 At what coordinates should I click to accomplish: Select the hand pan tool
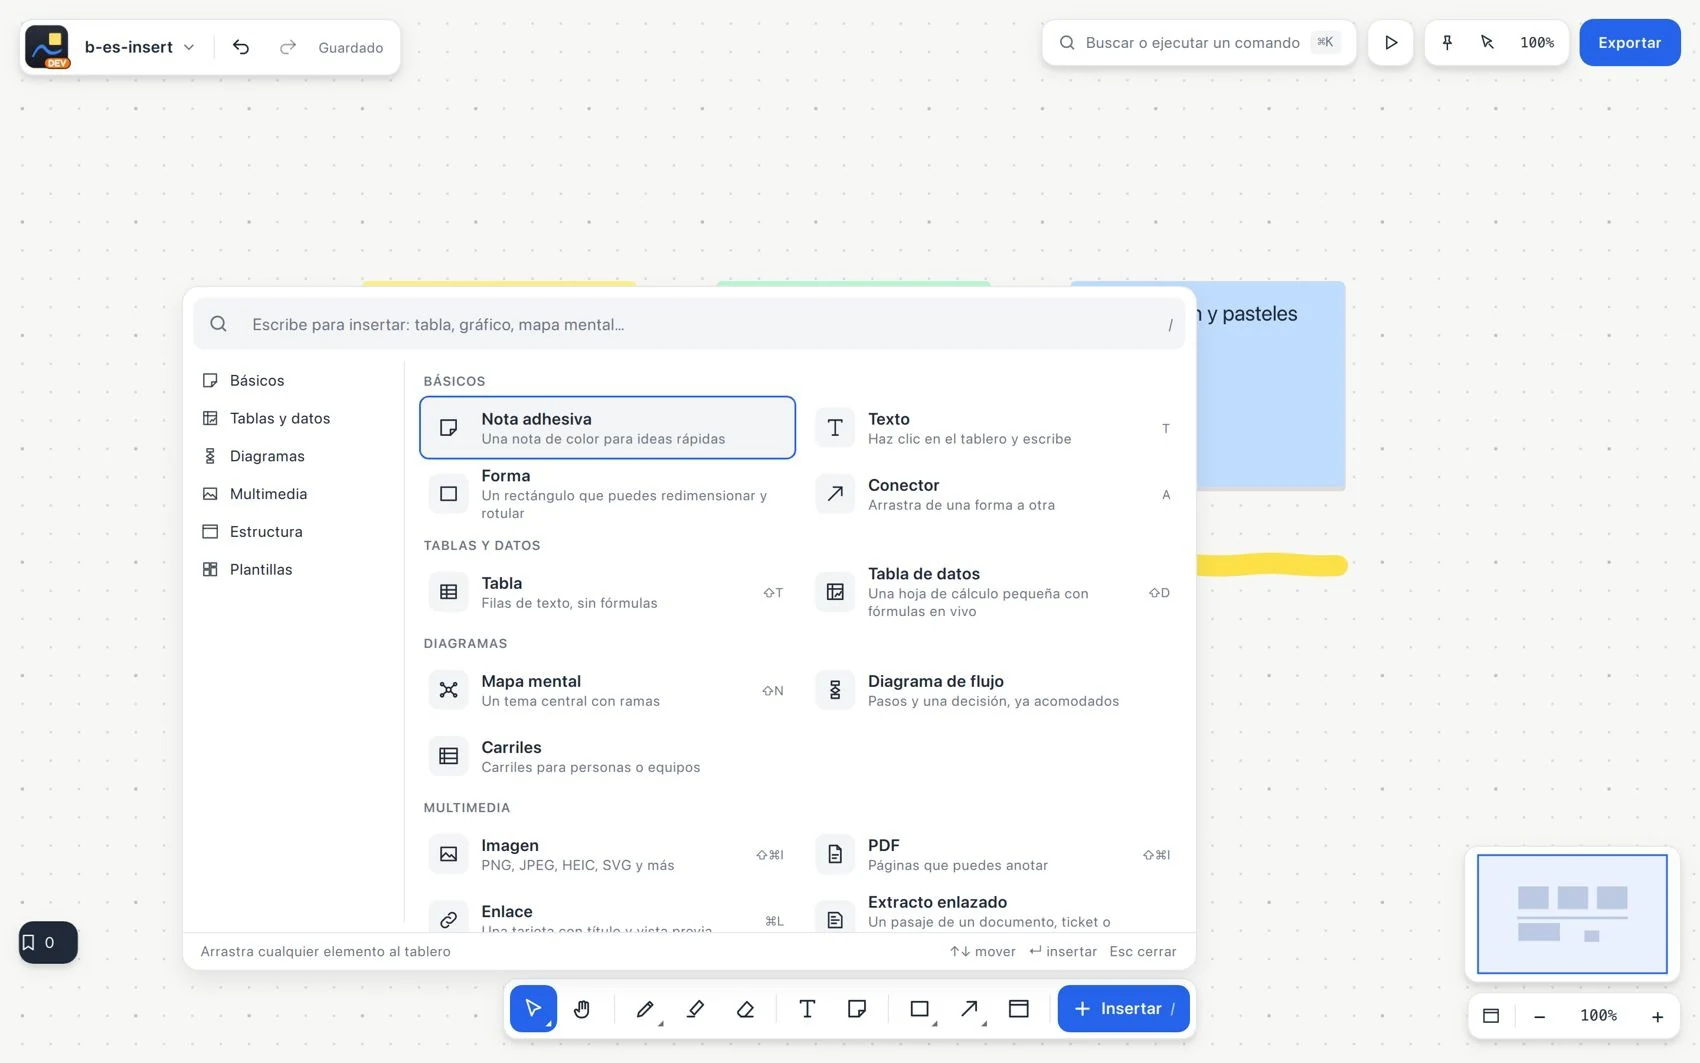point(582,1009)
